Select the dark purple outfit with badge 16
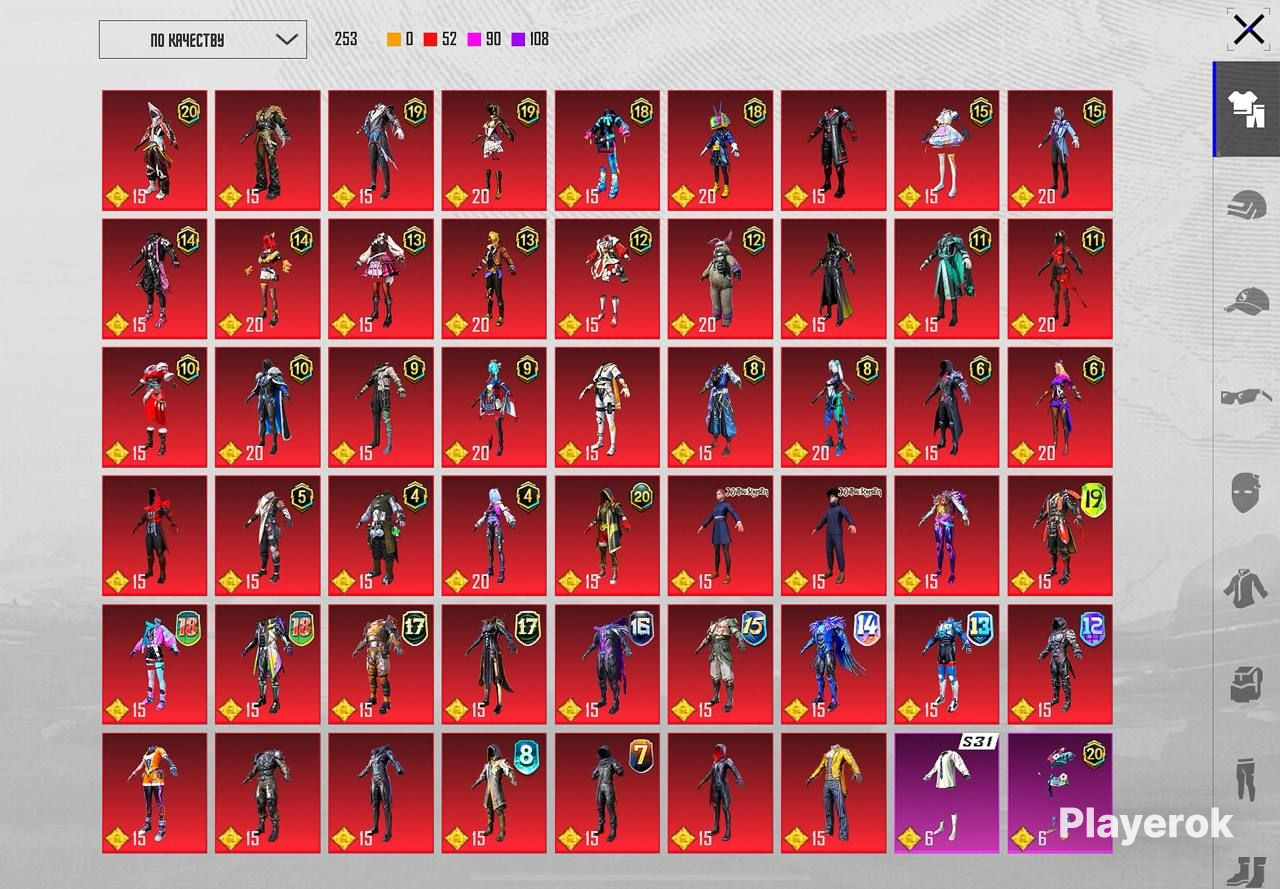The height and width of the screenshot is (889, 1280). click(608, 664)
